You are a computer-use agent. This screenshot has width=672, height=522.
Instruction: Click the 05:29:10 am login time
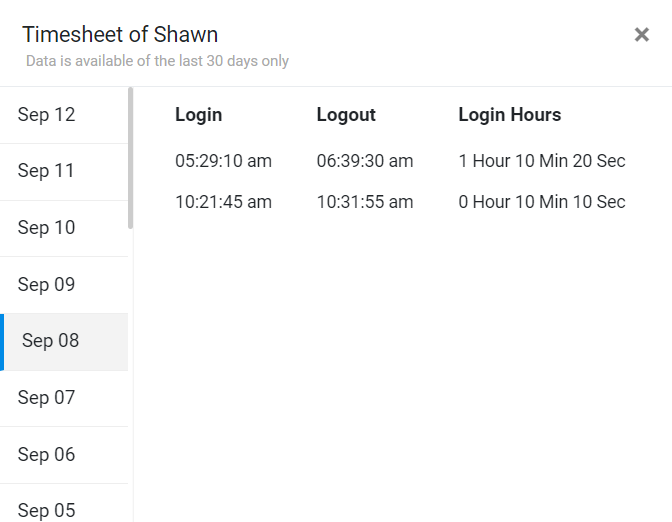pyautogui.click(x=223, y=161)
